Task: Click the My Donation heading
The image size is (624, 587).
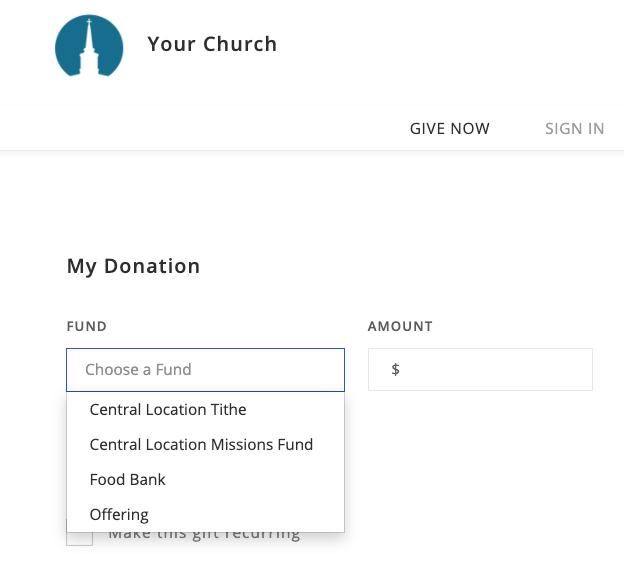Action: point(133,266)
